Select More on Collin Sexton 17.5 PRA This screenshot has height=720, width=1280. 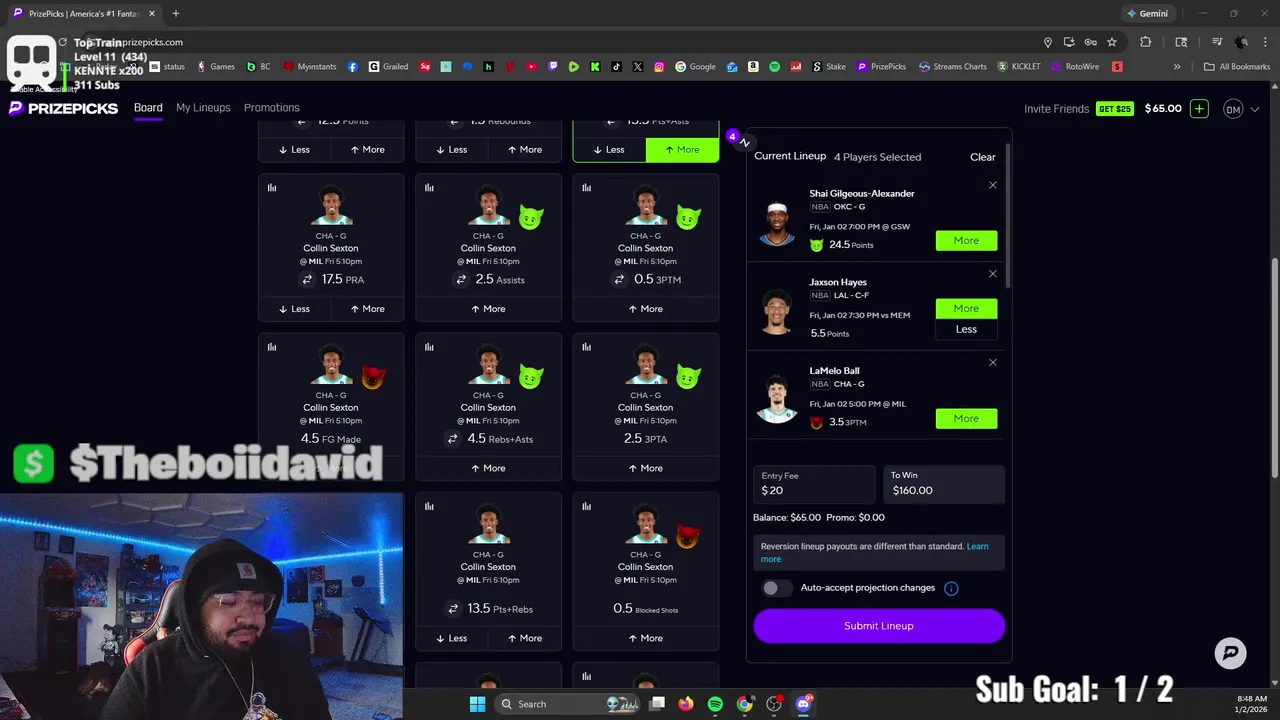[367, 309]
